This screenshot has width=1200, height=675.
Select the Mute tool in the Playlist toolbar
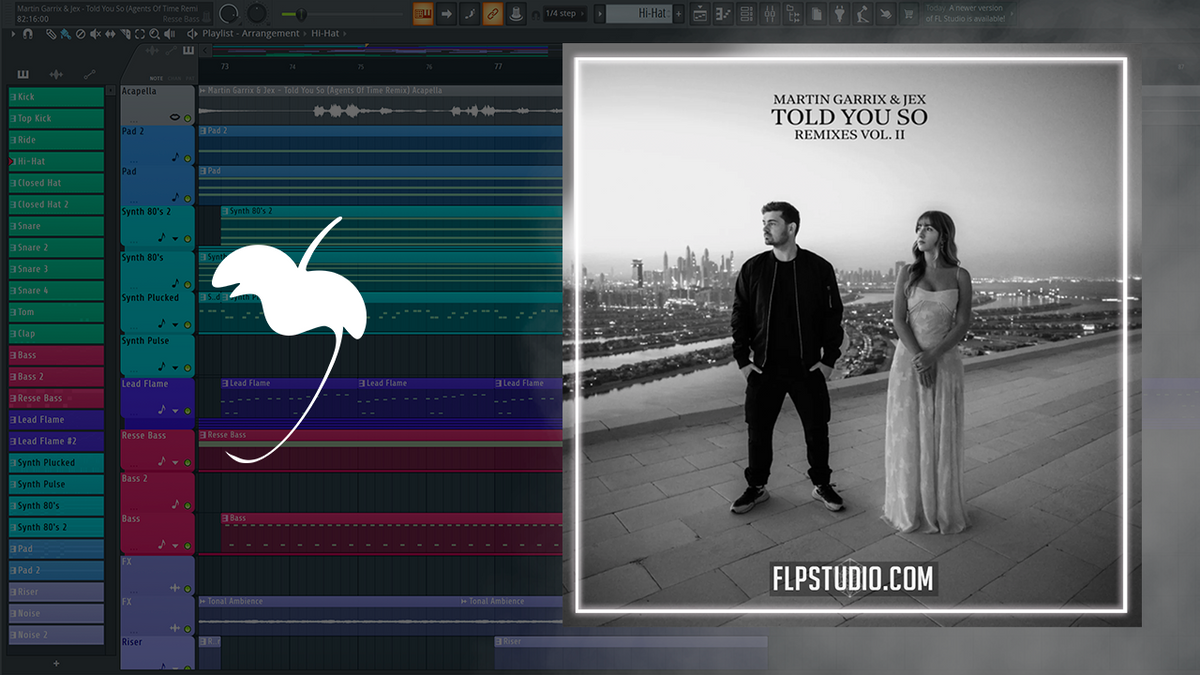96,34
